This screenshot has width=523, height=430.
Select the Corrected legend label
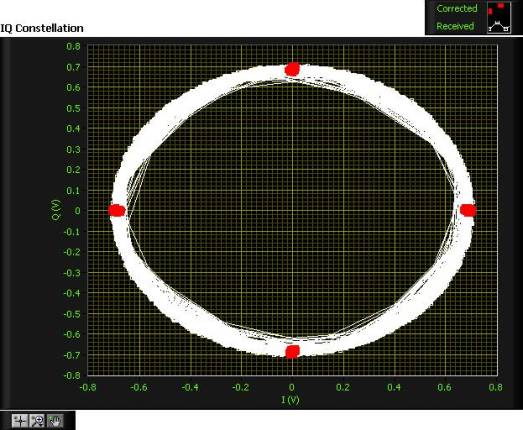[x=457, y=8]
